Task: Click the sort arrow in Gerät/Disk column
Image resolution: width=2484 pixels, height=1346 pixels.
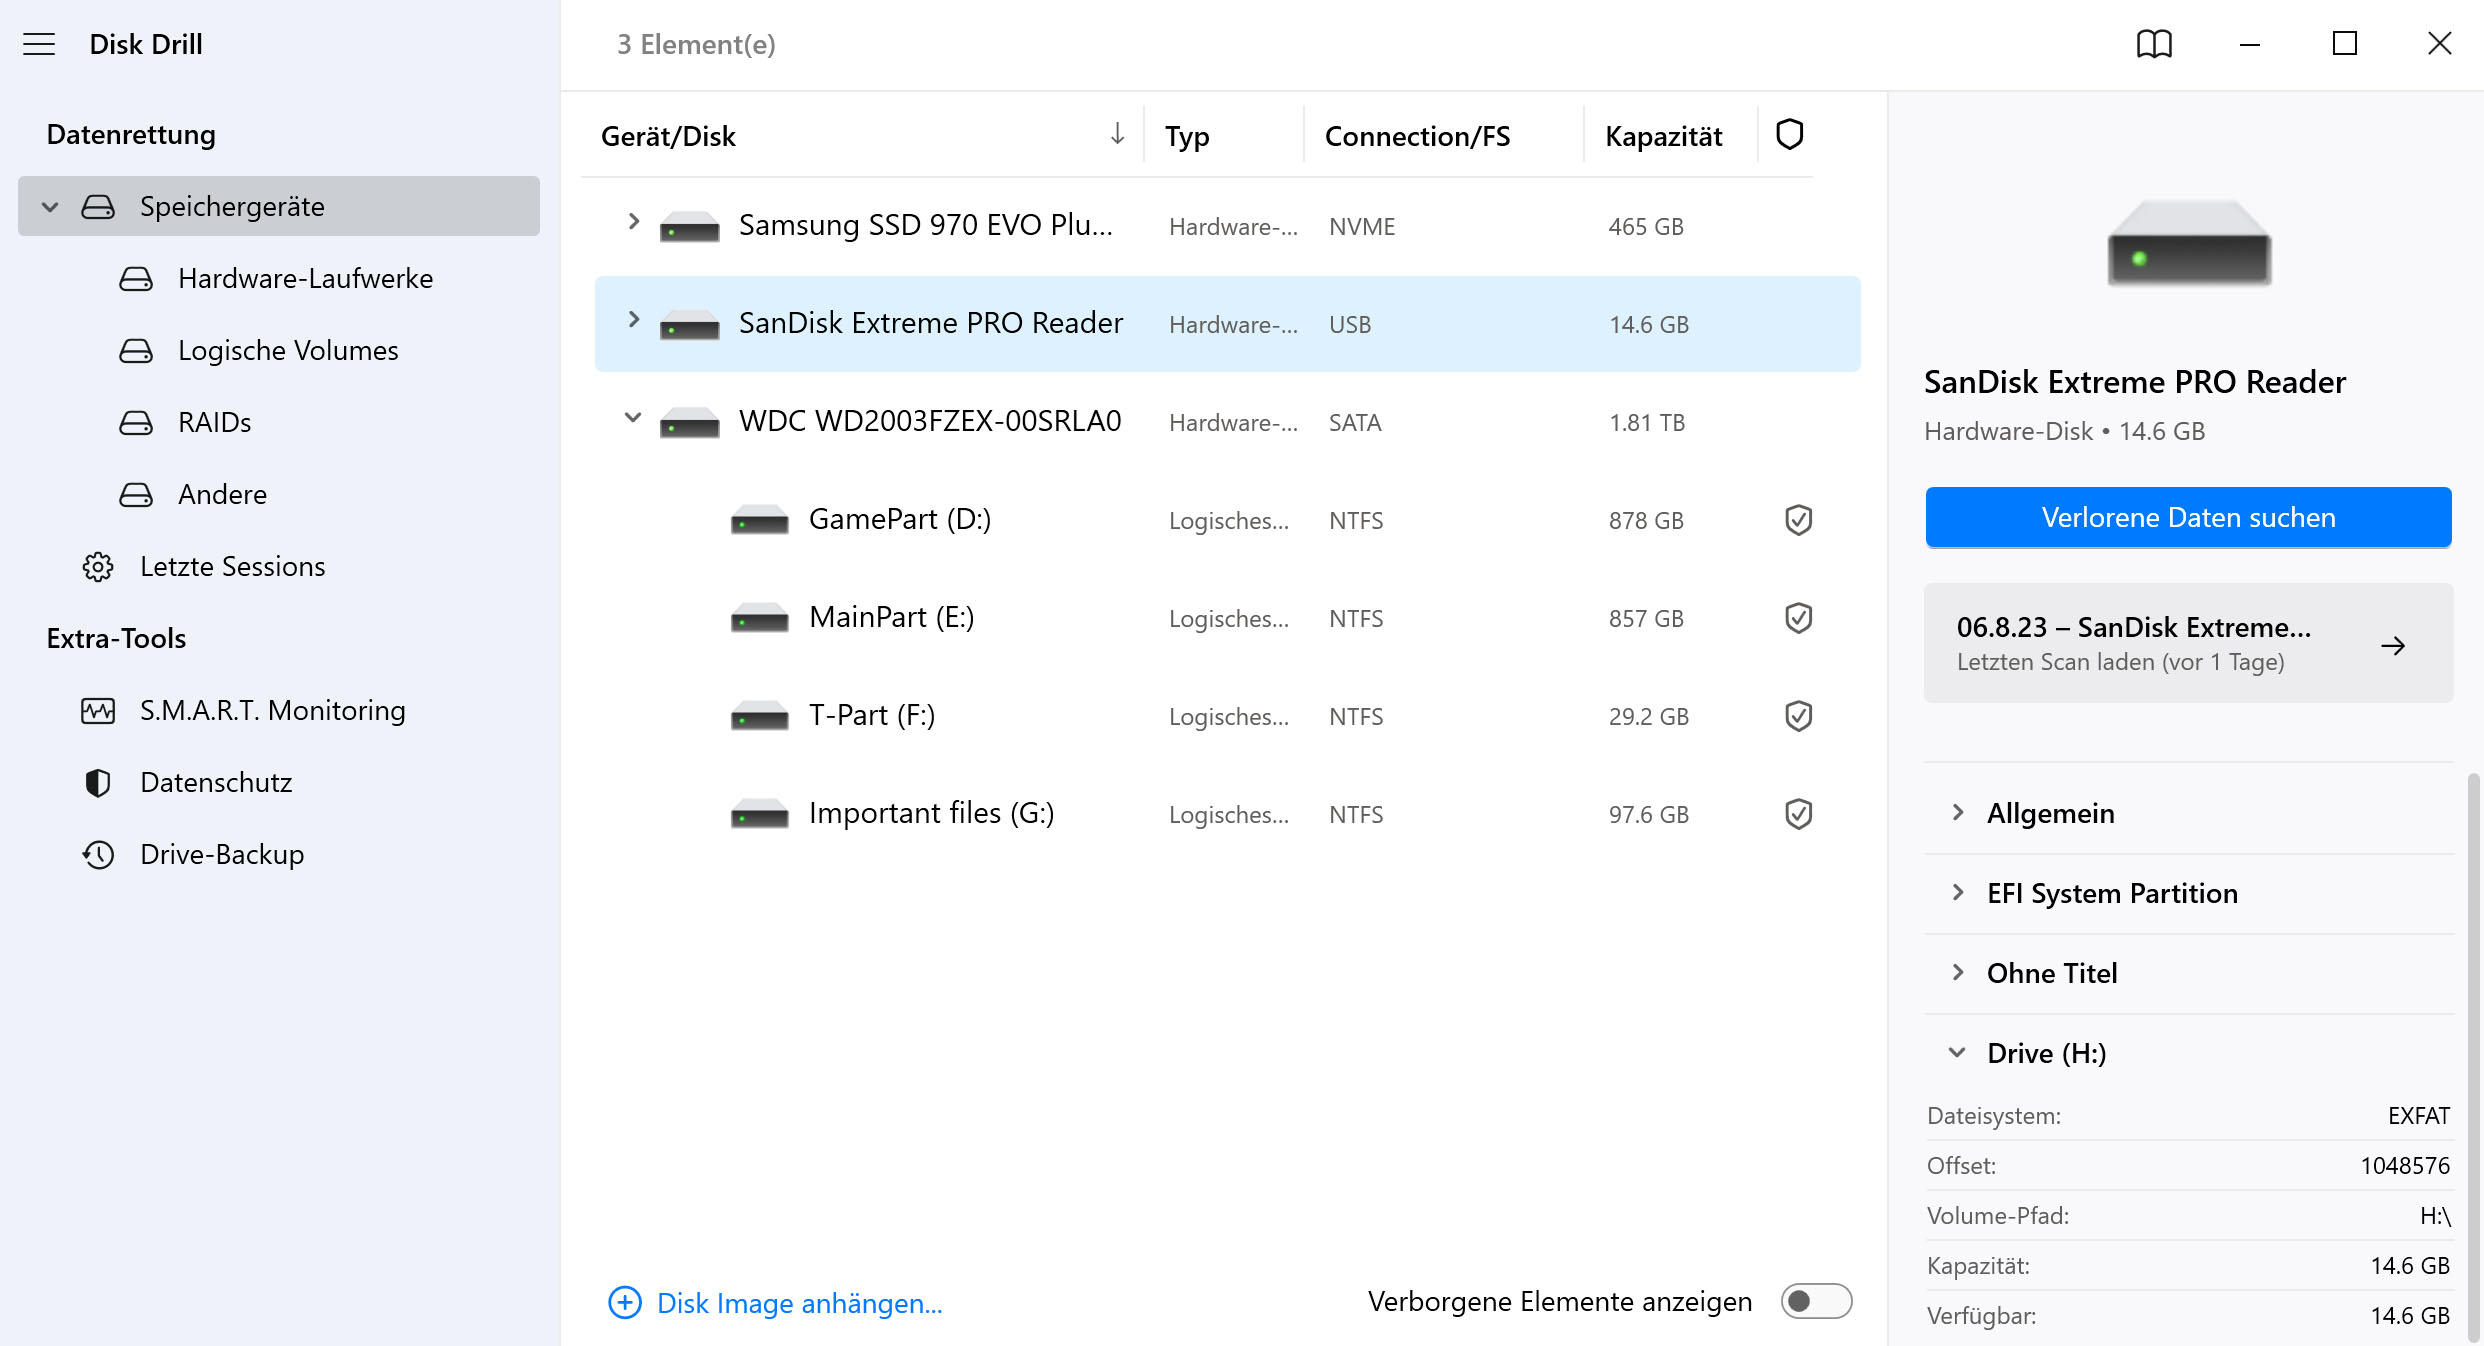Action: coord(1117,134)
